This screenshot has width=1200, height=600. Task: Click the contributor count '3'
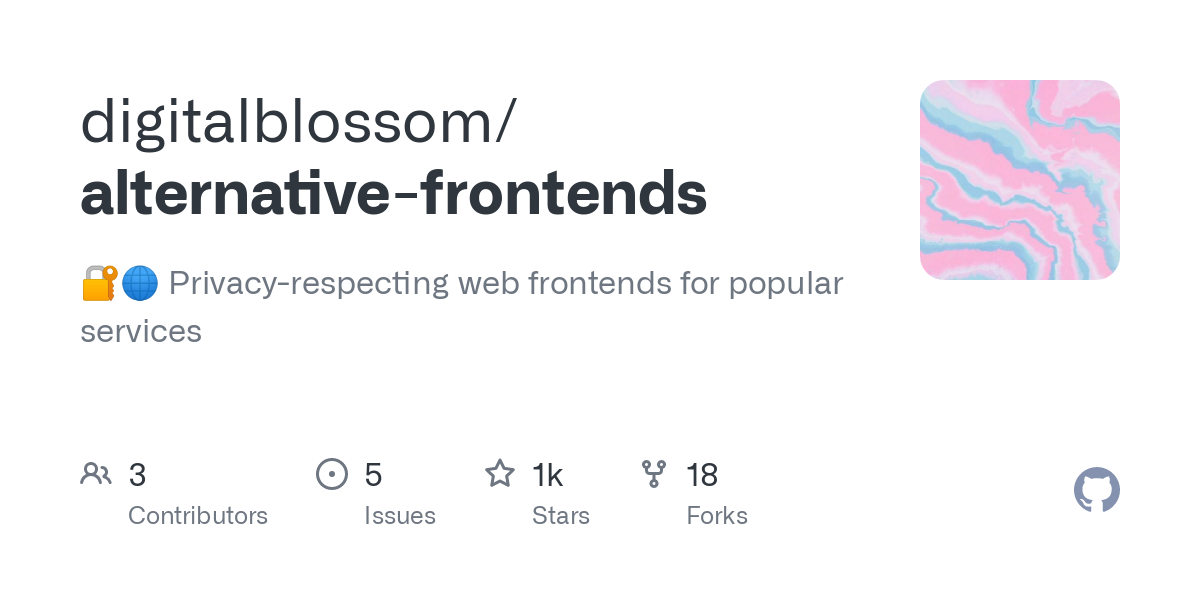[138, 475]
